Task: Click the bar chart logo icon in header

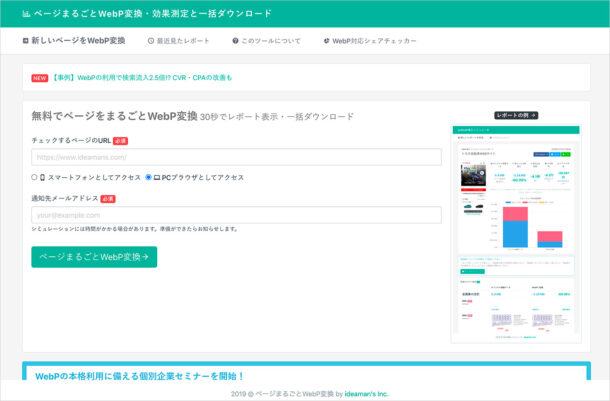Action: tap(25, 14)
